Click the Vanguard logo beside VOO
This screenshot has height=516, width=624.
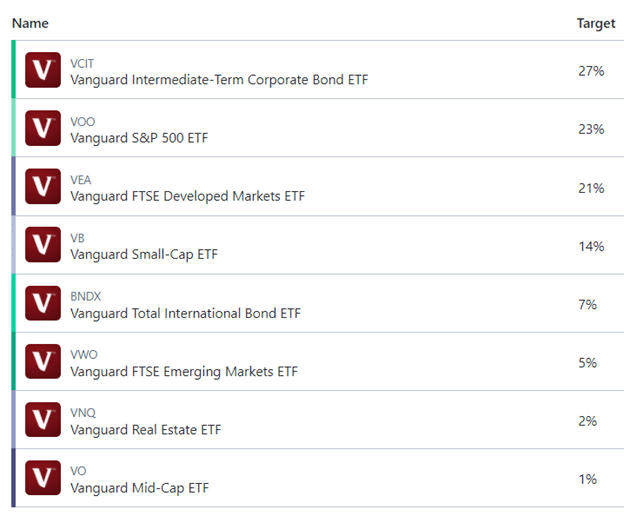click(x=43, y=128)
